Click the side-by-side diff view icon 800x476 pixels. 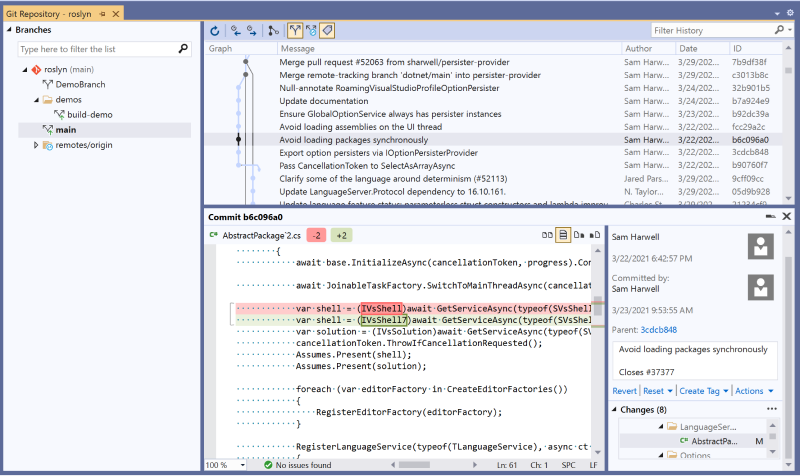coord(547,235)
